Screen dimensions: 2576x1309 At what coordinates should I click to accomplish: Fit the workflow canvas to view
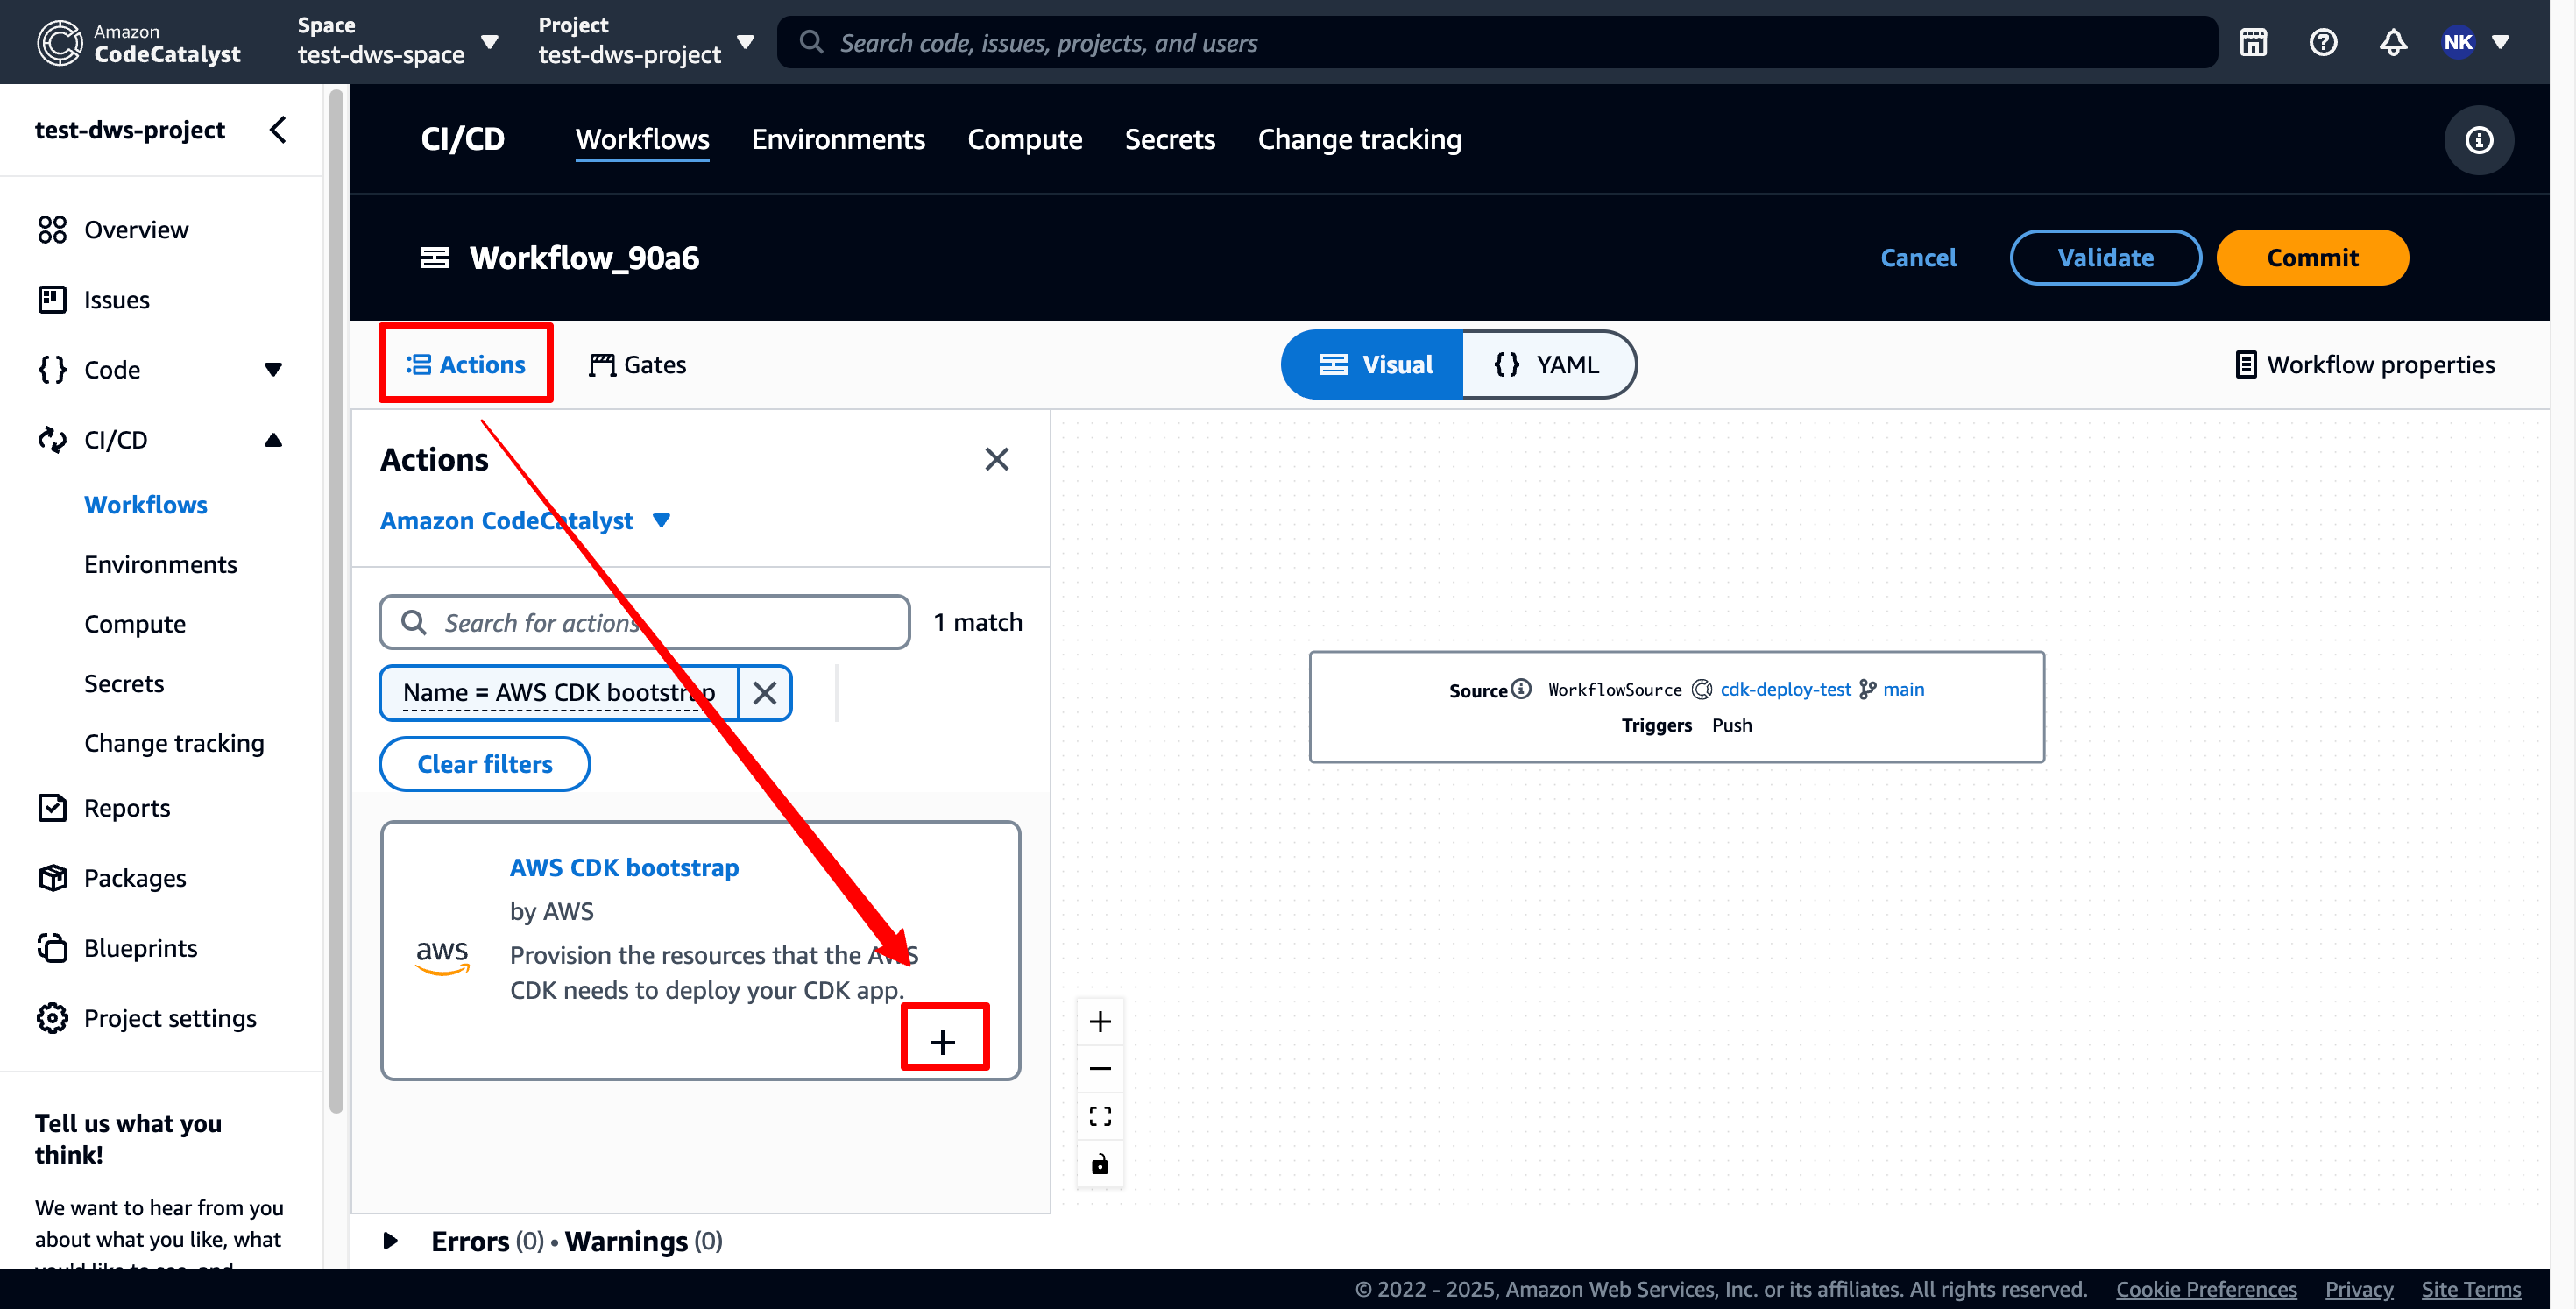(1099, 1115)
